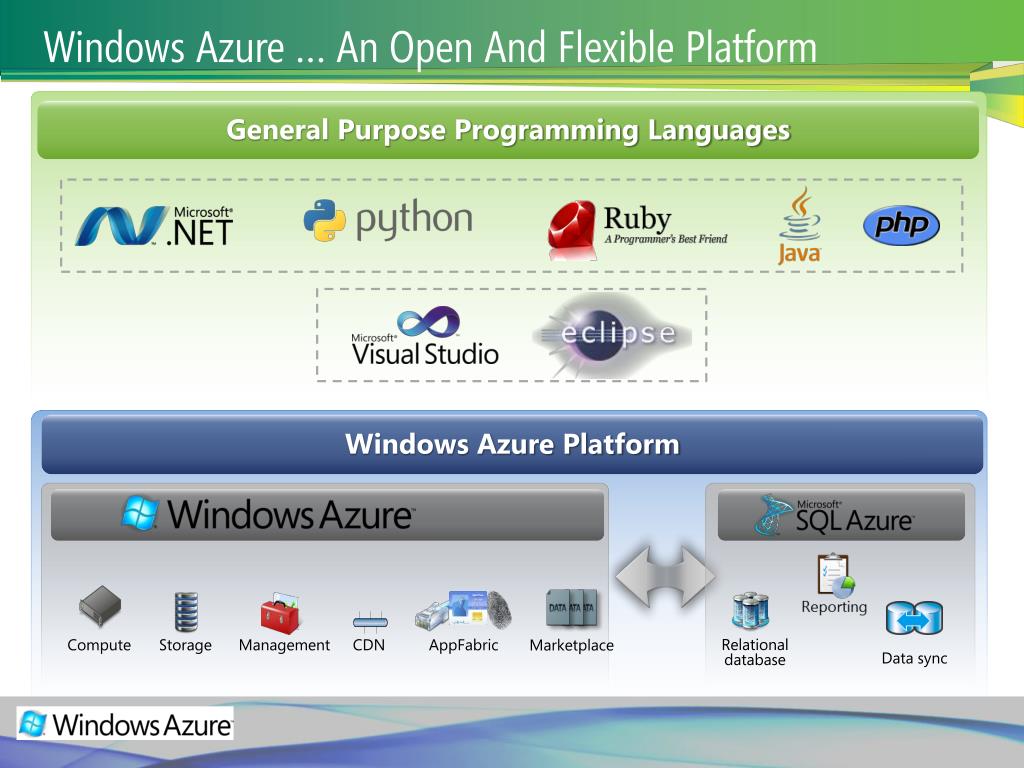Click the 'Visual Studio' wordmark text
Viewport: 1024px width, 768px height.
point(425,354)
